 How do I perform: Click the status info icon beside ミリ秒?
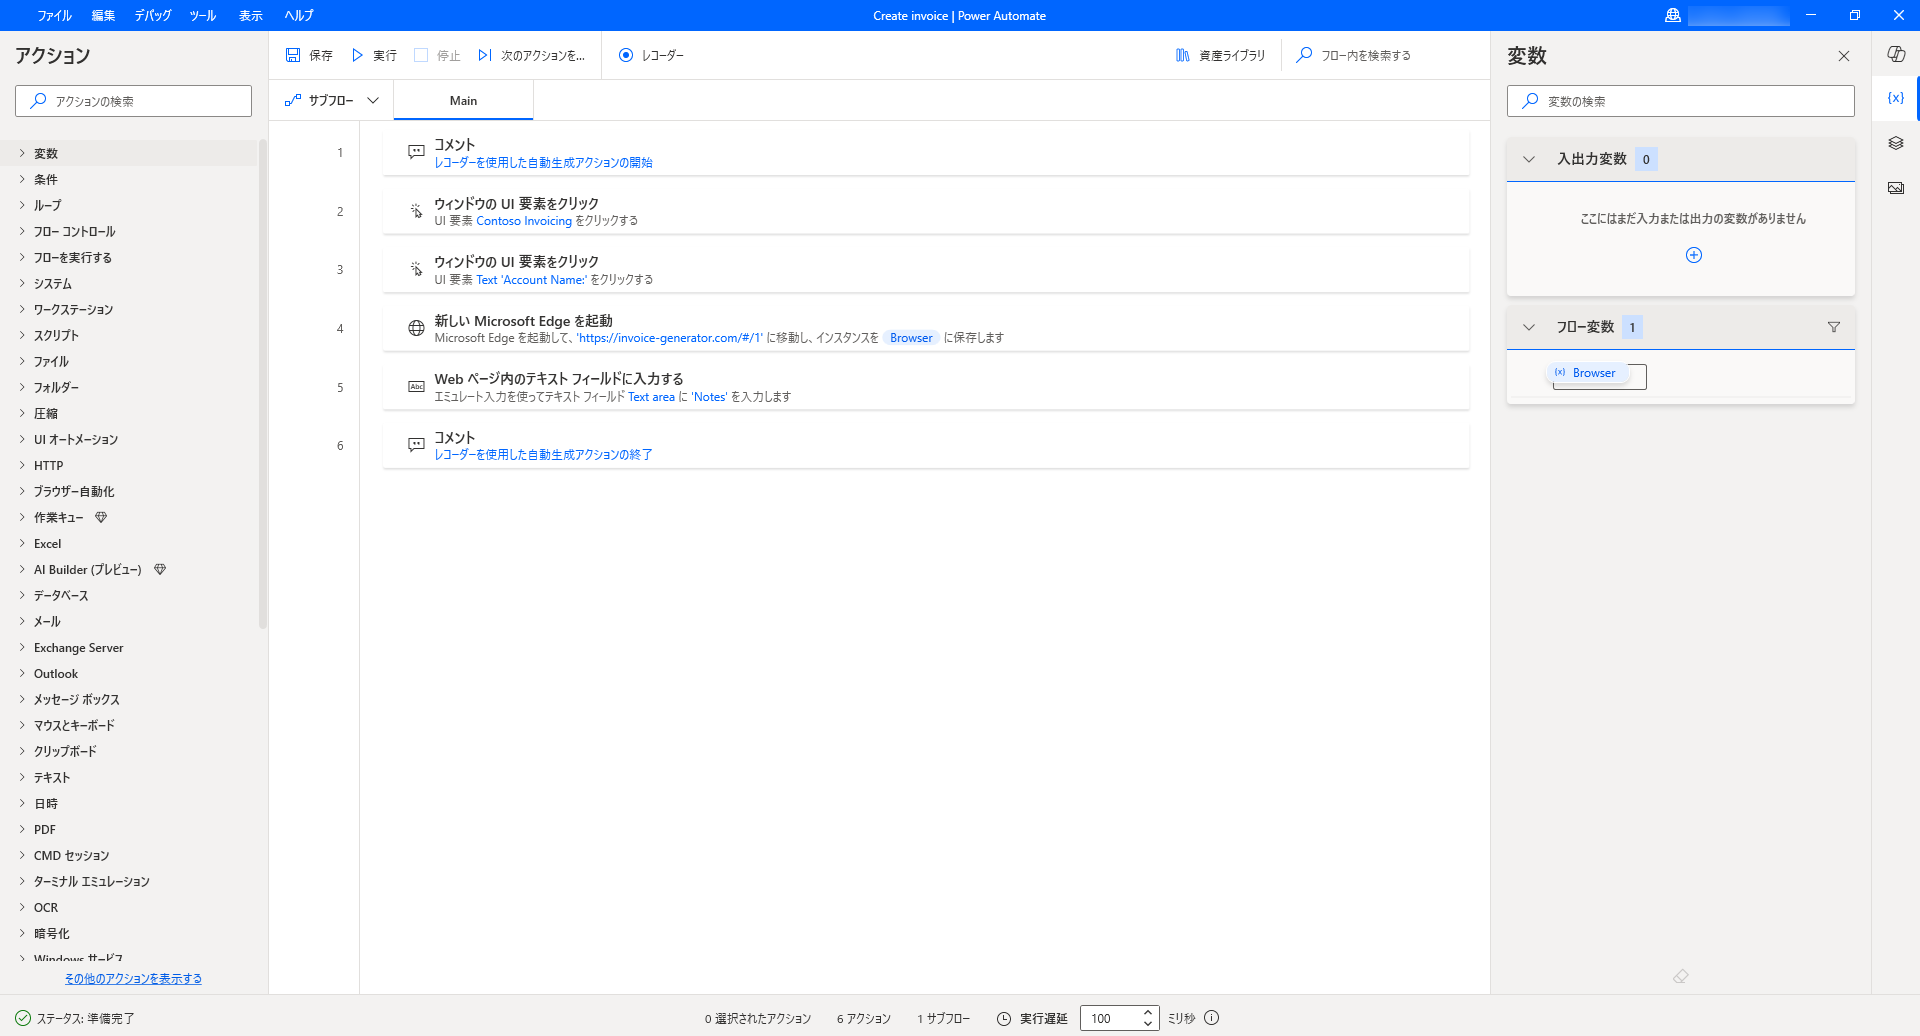click(1211, 1018)
